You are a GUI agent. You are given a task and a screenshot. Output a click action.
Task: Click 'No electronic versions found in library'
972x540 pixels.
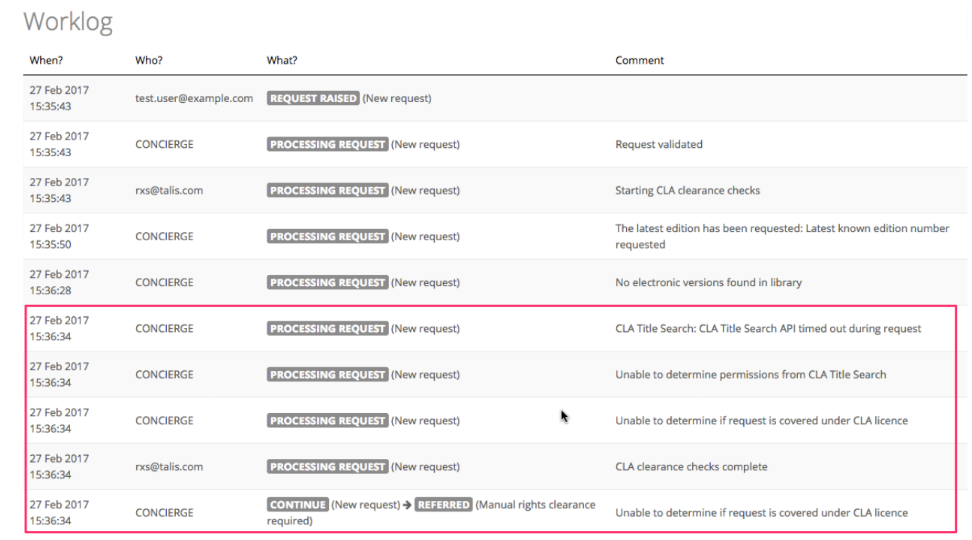[x=708, y=282]
